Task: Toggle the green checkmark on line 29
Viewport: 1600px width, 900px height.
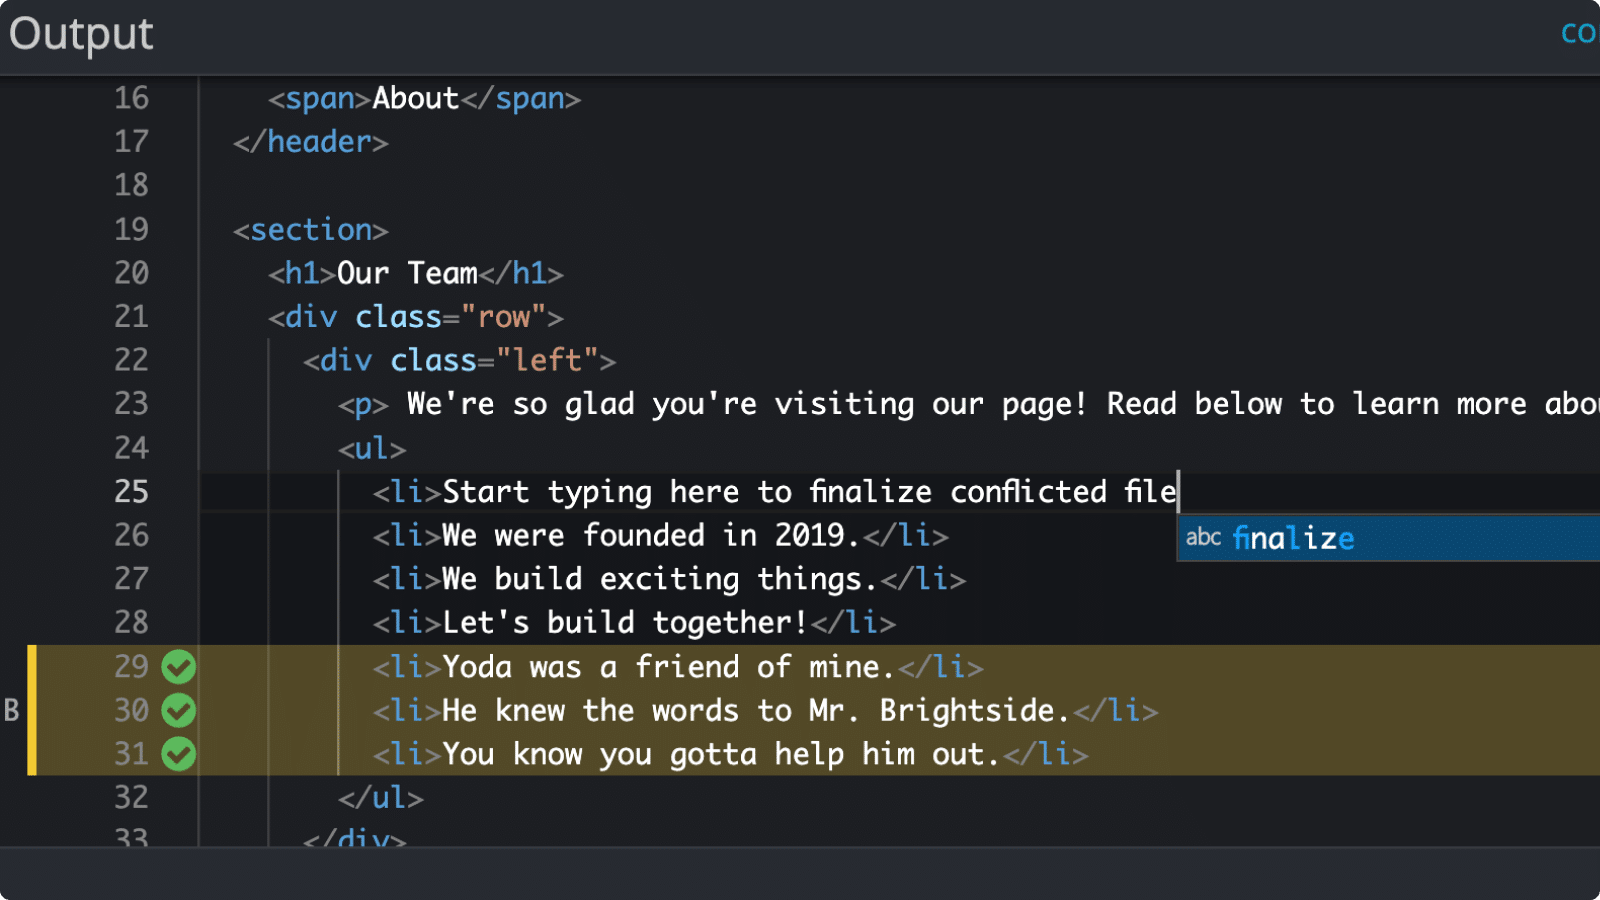Action: click(179, 667)
